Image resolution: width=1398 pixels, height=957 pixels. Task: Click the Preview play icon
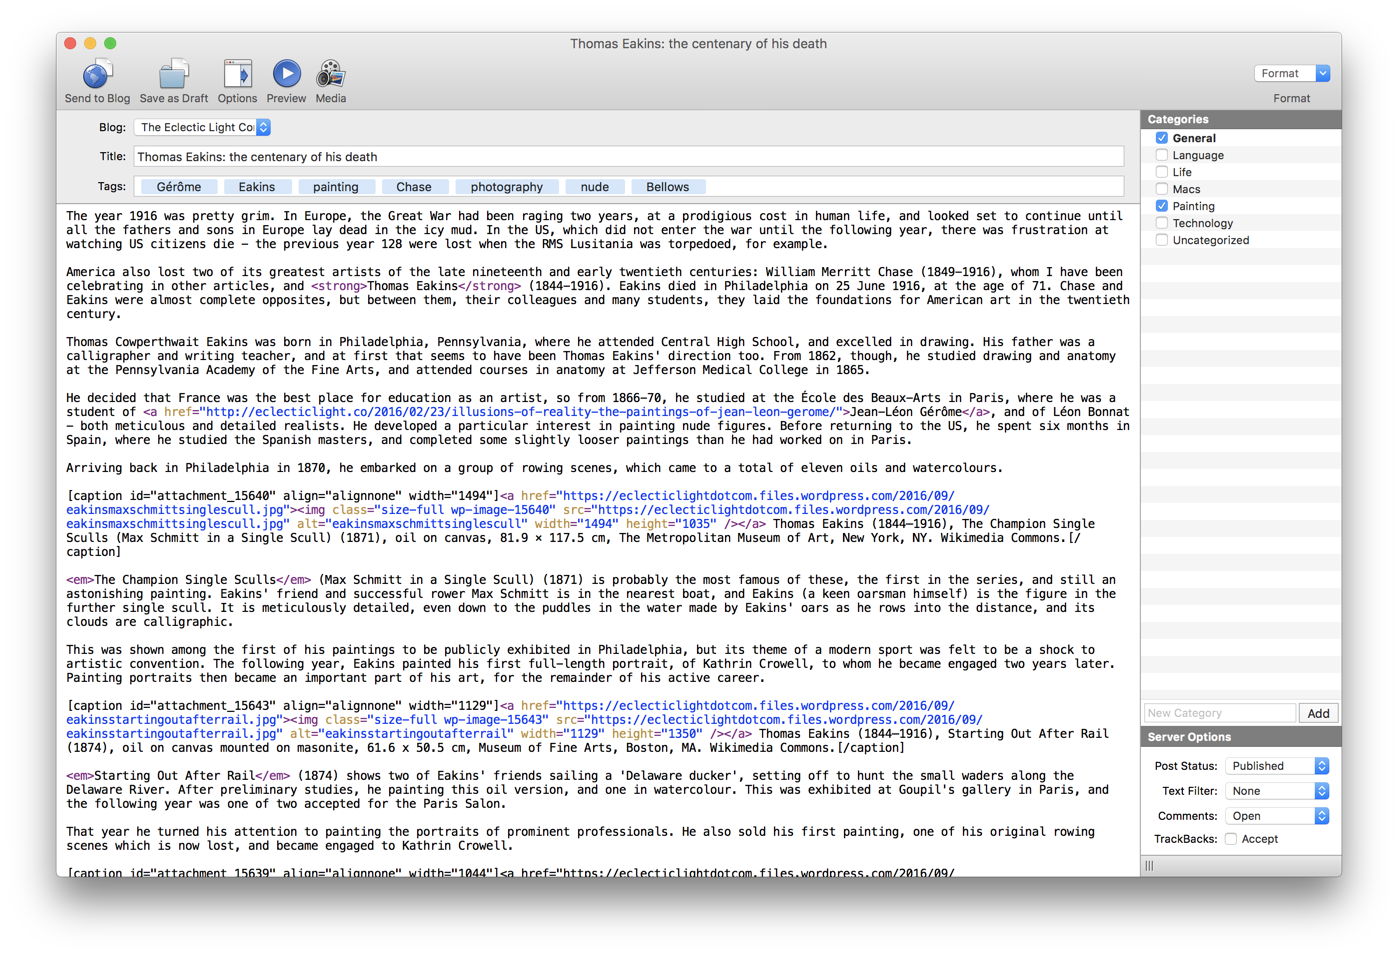(286, 74)
